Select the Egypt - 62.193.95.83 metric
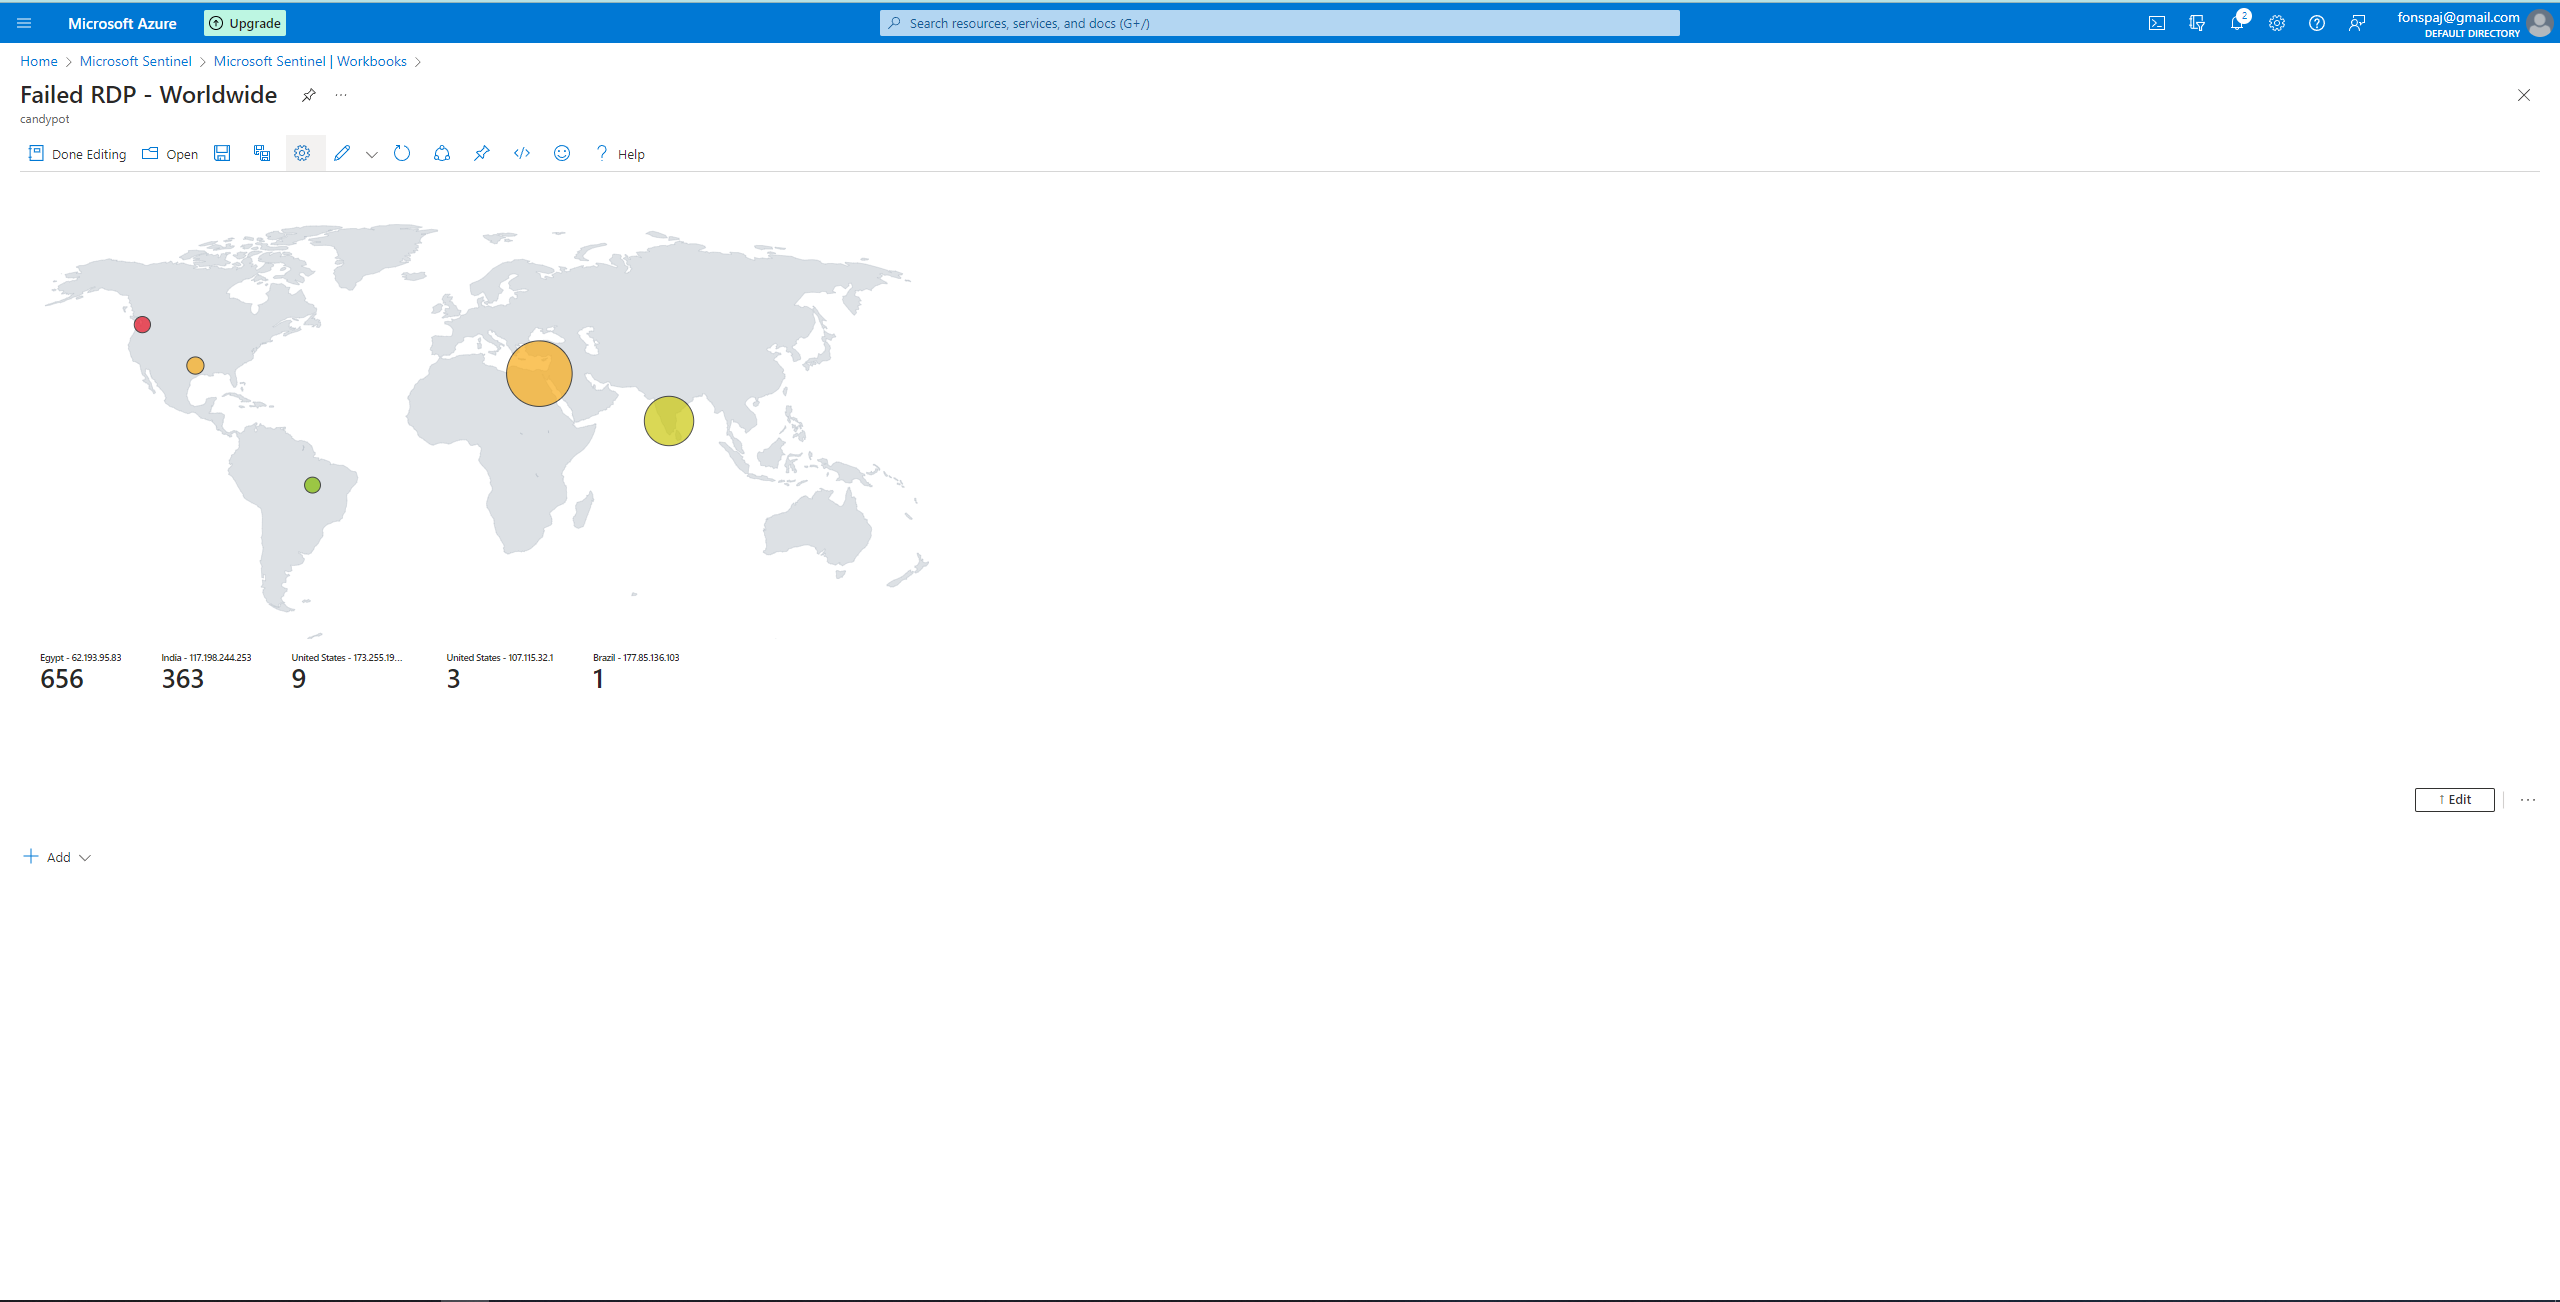The image size is (2560, 1302). click(x=80, y=672)
